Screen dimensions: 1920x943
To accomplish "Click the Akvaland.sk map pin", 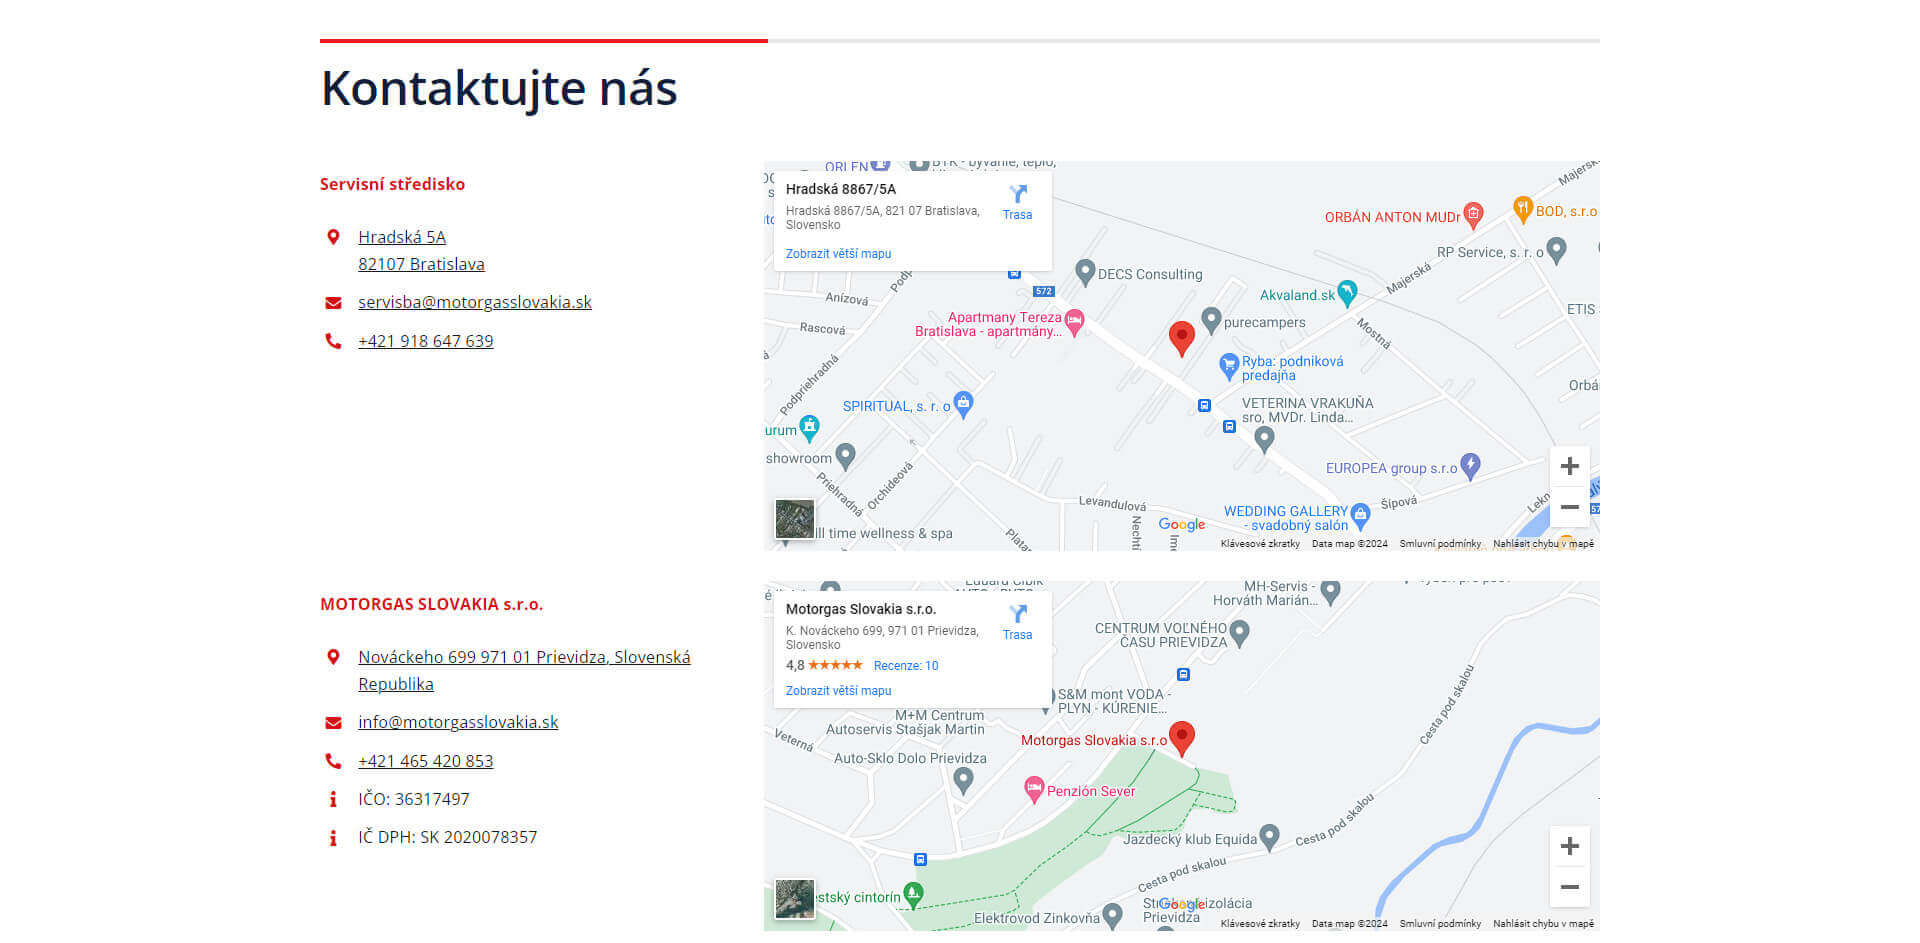I will point(1347,293).
